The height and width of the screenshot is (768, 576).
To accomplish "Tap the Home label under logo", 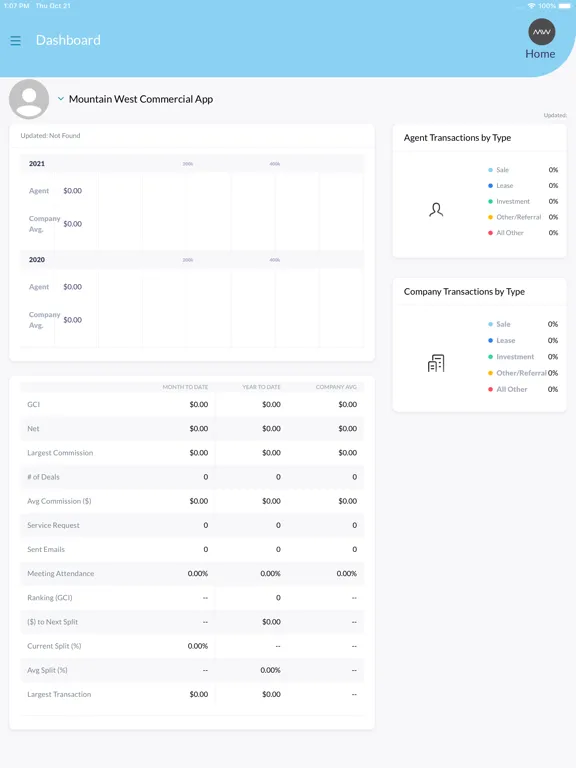I will (x=540, y=54).
